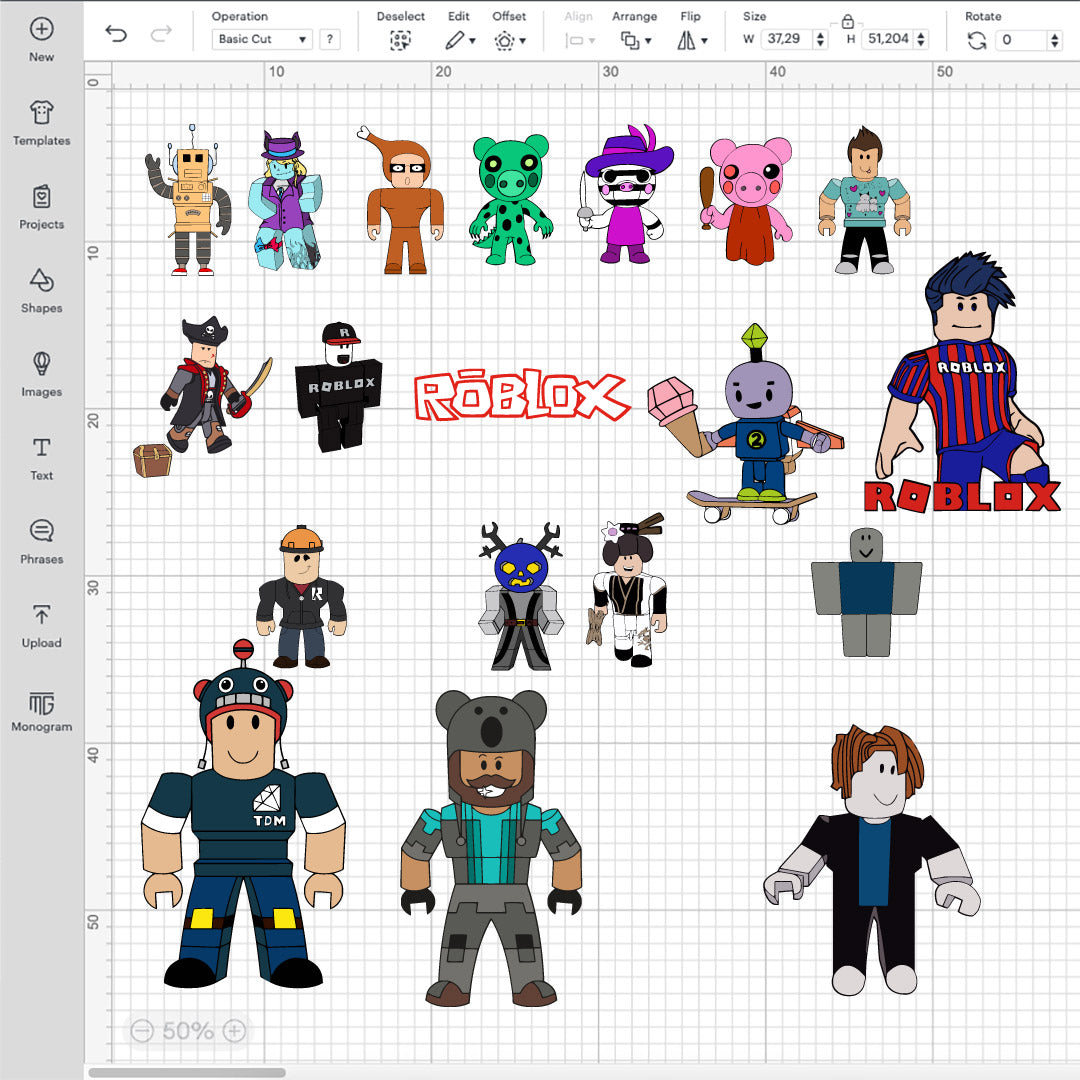The height and width of the screenshot is (1080, 1080).
Task: Open the Projects panel
Action: pos(41,207)
